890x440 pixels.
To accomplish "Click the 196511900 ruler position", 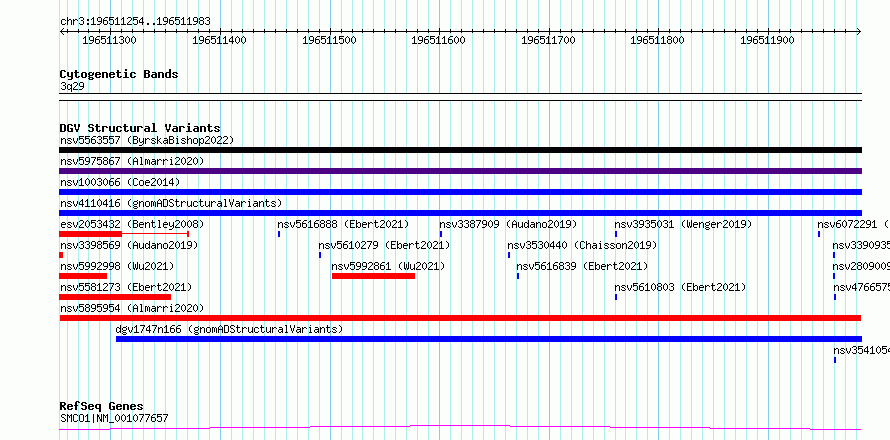I will coord(767,40).
